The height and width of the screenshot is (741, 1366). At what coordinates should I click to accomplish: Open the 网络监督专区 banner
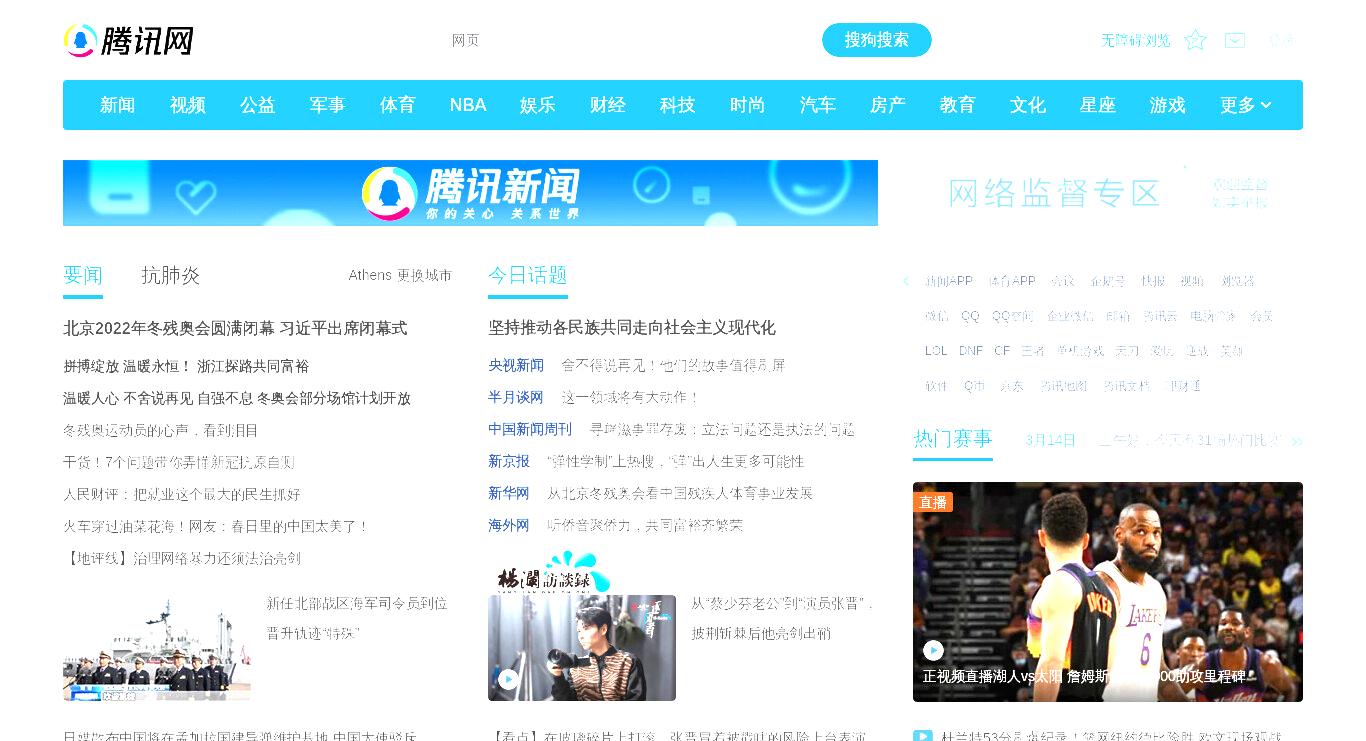pyautogui.click(x=1108, y=193)
